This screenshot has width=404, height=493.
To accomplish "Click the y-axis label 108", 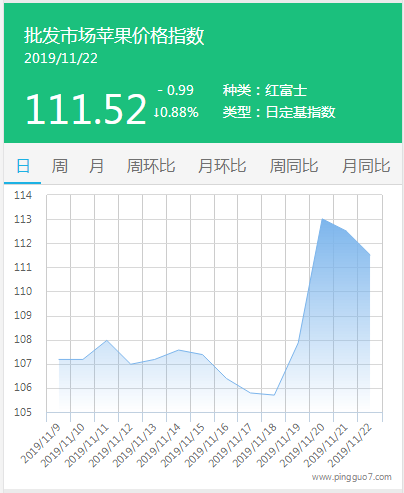I will (23, 339).
